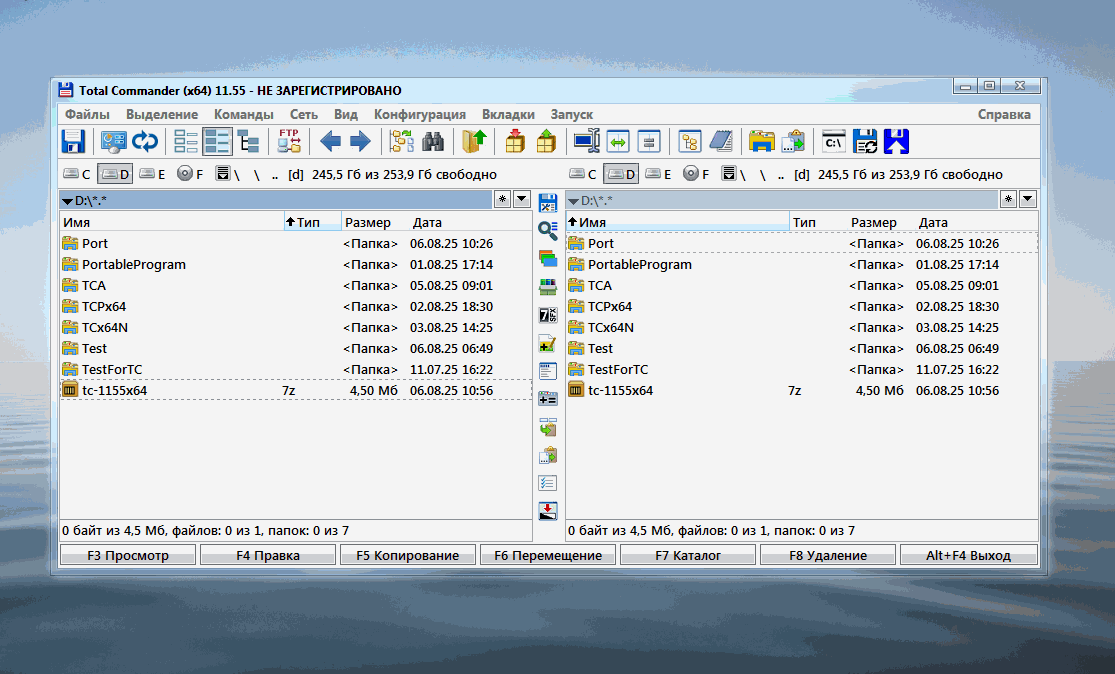This screenshot has height=674, width=1115.
Task: Click the checklist icon in the middle bar
Action: (548, 483)
